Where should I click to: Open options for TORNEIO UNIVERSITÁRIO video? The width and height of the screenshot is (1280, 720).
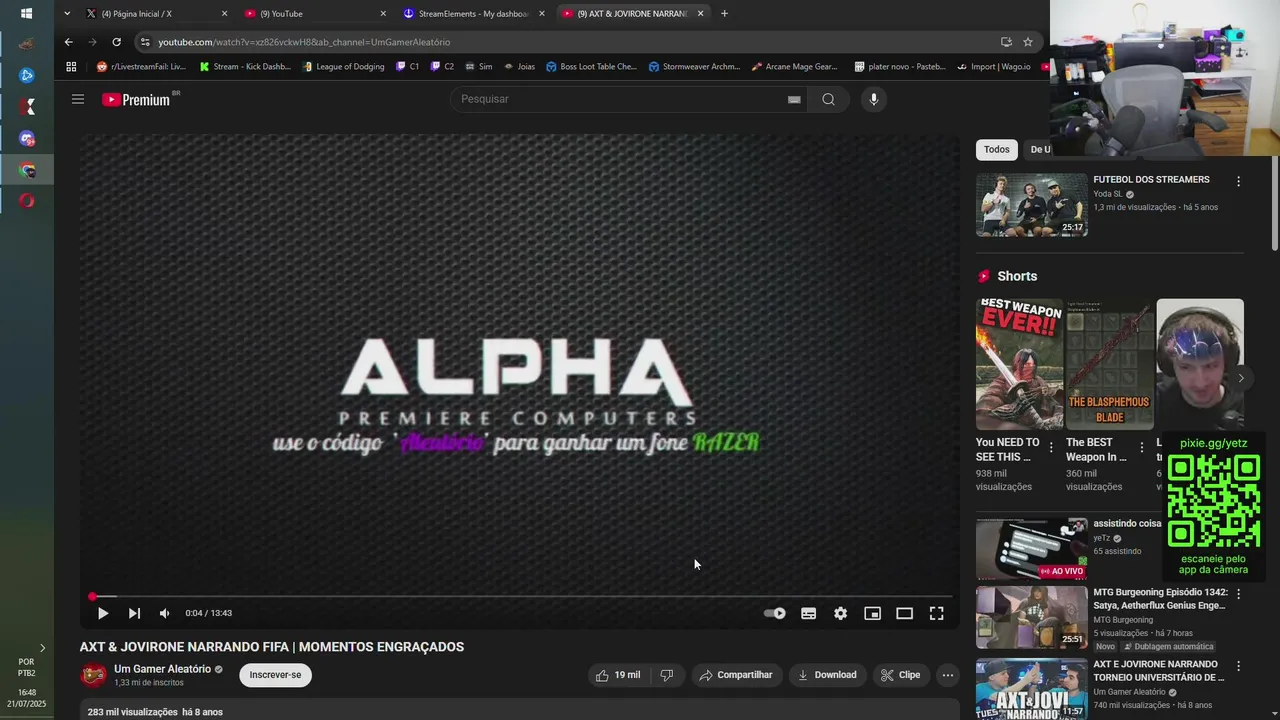pos(1238,666)
